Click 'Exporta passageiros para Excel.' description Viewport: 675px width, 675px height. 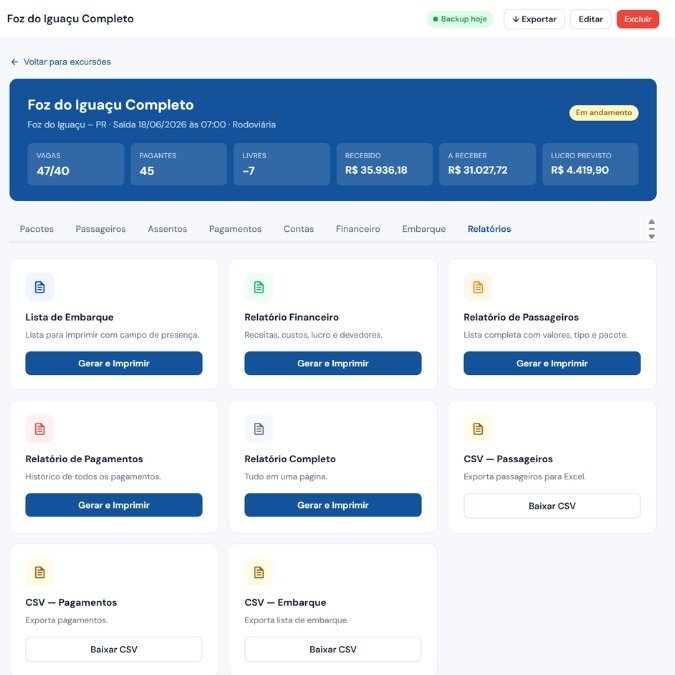(x=525, y=477)
